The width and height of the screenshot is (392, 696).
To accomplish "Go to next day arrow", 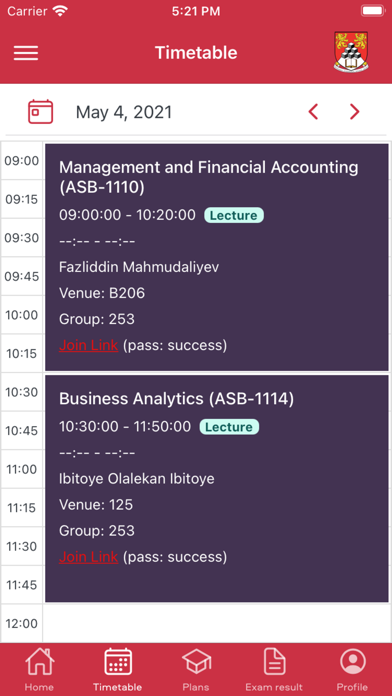I will tap(354, 111).
